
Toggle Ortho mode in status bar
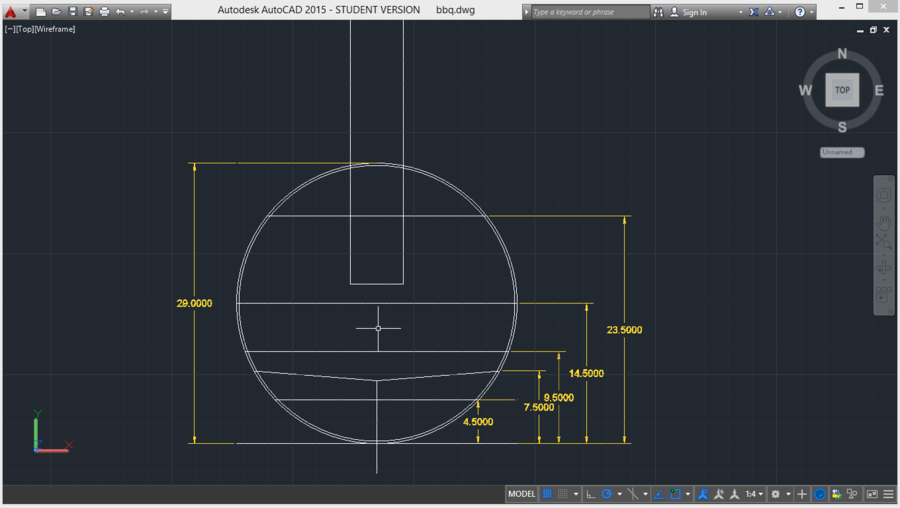(x=591, y=494)
